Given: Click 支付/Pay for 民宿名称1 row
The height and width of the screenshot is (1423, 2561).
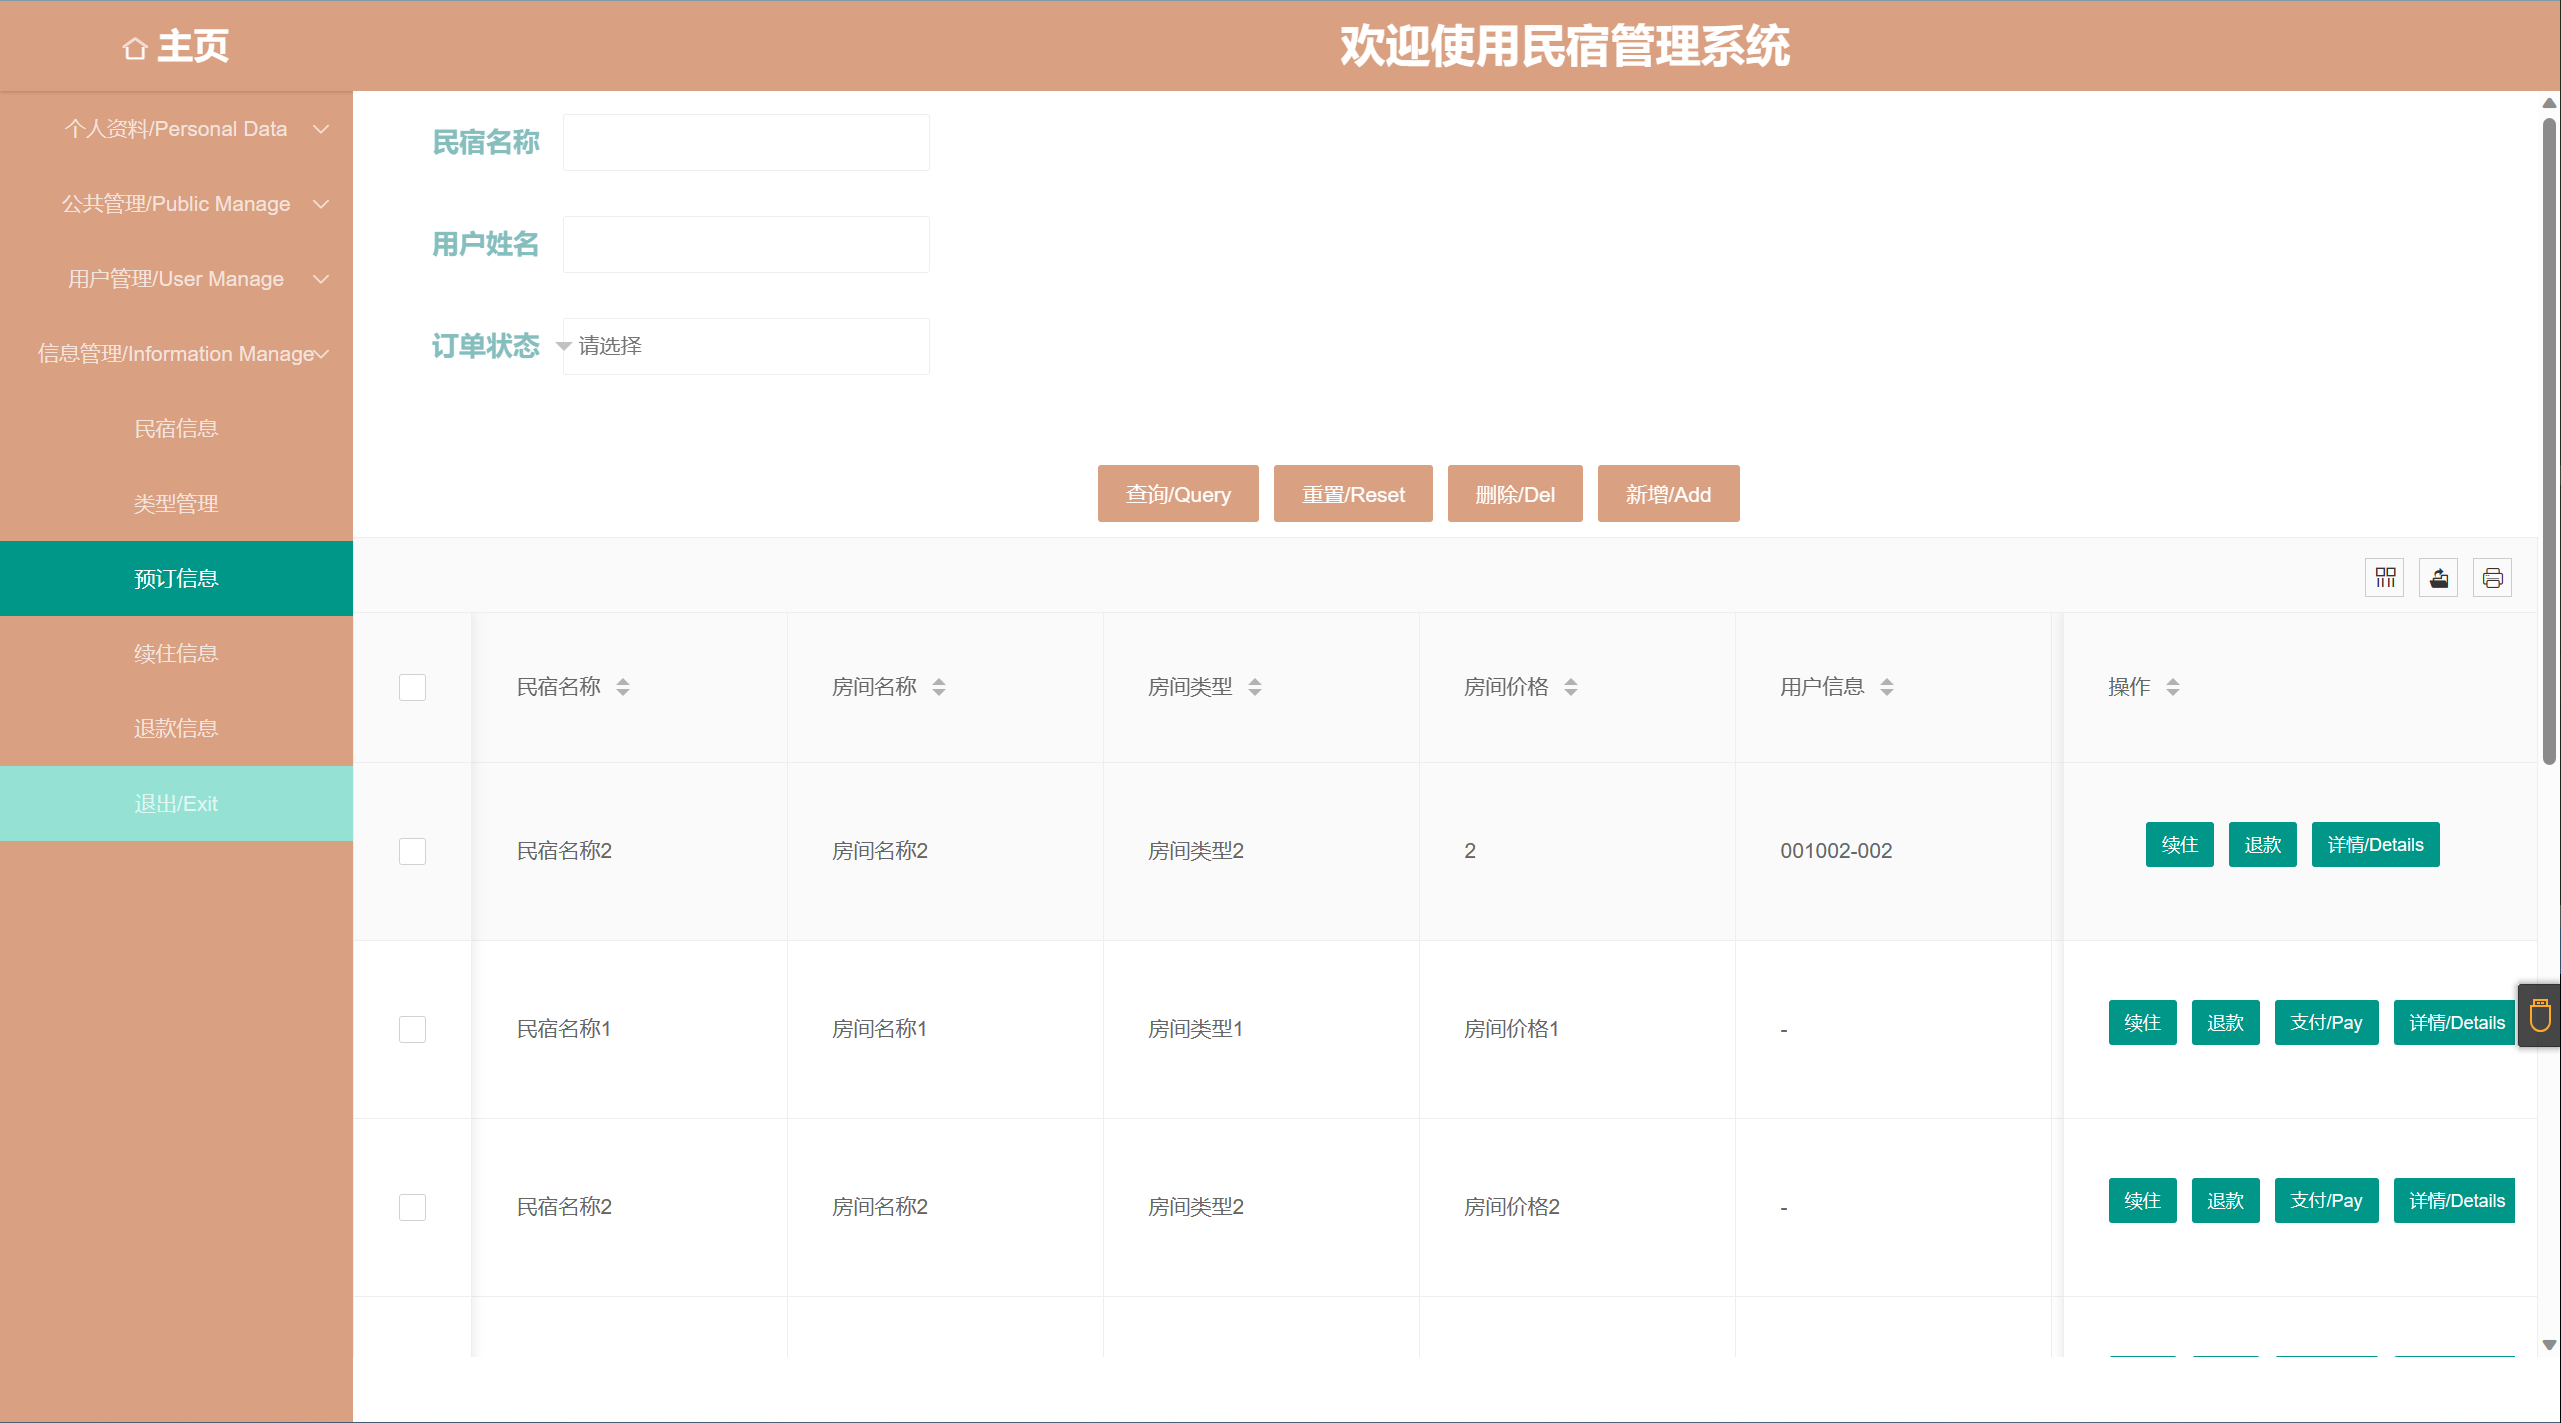Looking at the screenshot, I should pyautogui.click(x=2326, y=1023).
